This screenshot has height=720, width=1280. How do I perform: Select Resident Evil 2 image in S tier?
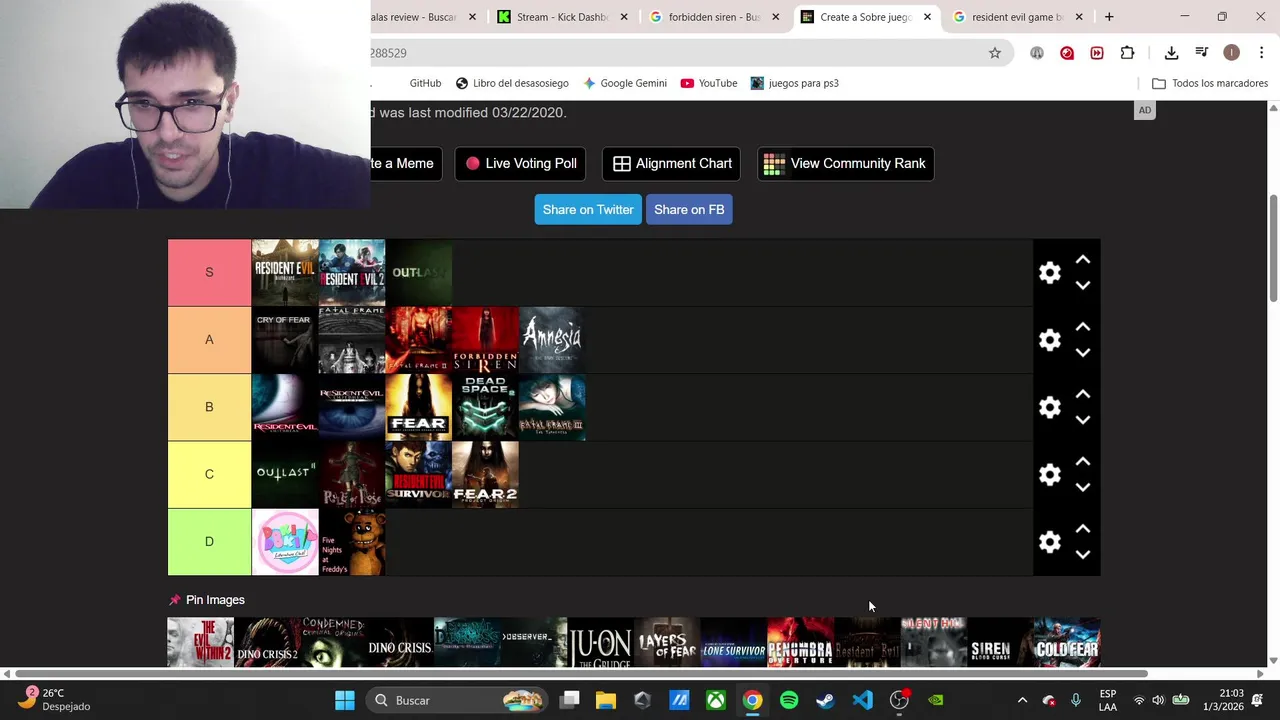pyautogui.click(x=352, y=272)
